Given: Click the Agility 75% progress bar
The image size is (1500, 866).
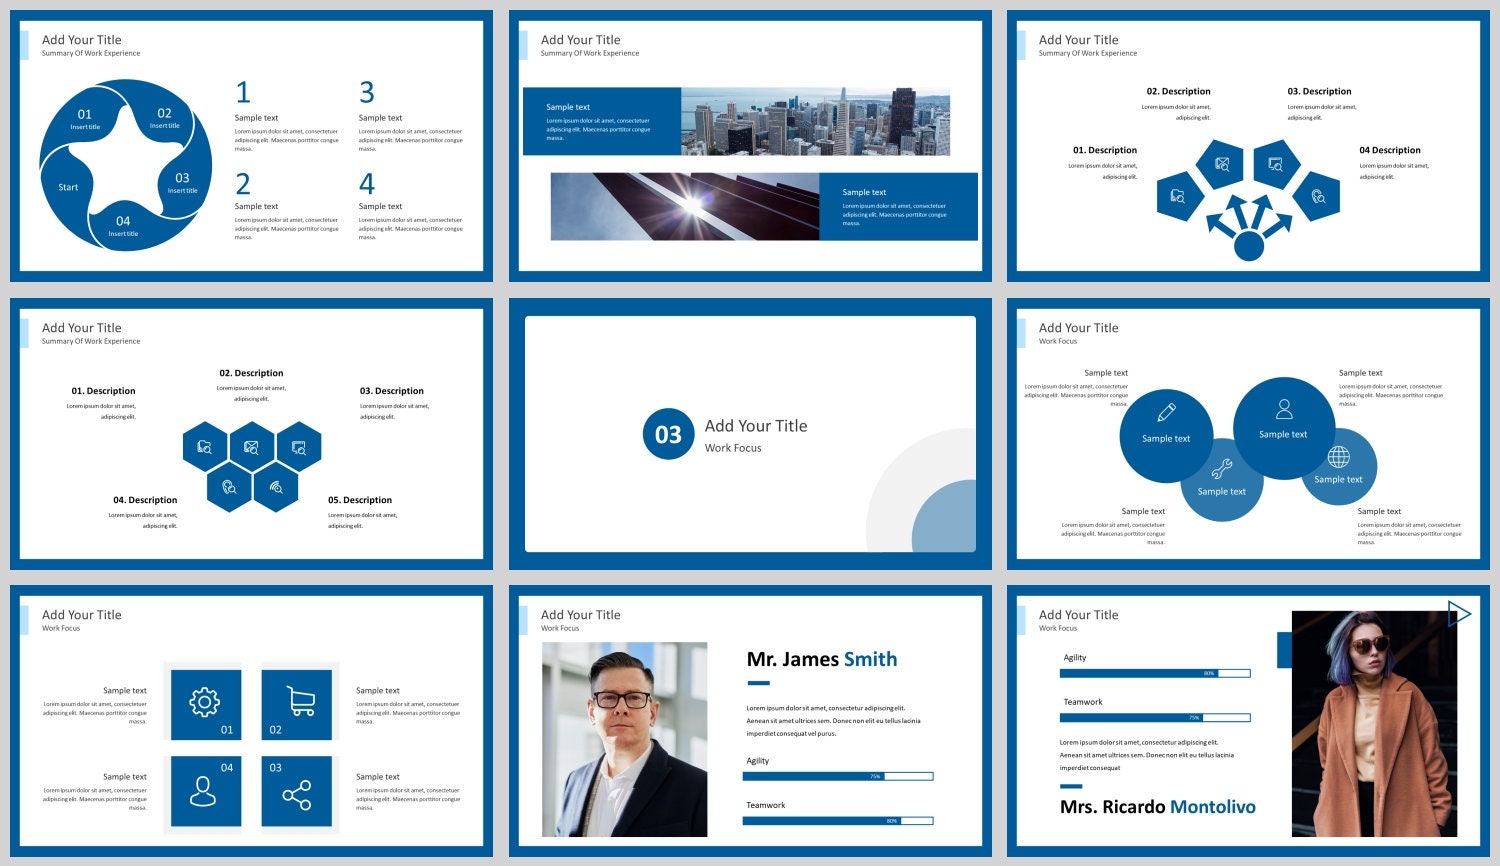Looking at the screenshot, I should [838, 776].
